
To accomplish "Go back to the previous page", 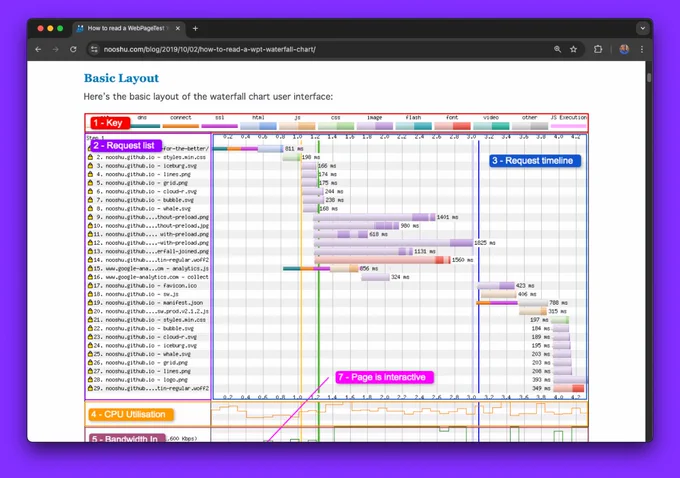I will [x=38, y=49].
